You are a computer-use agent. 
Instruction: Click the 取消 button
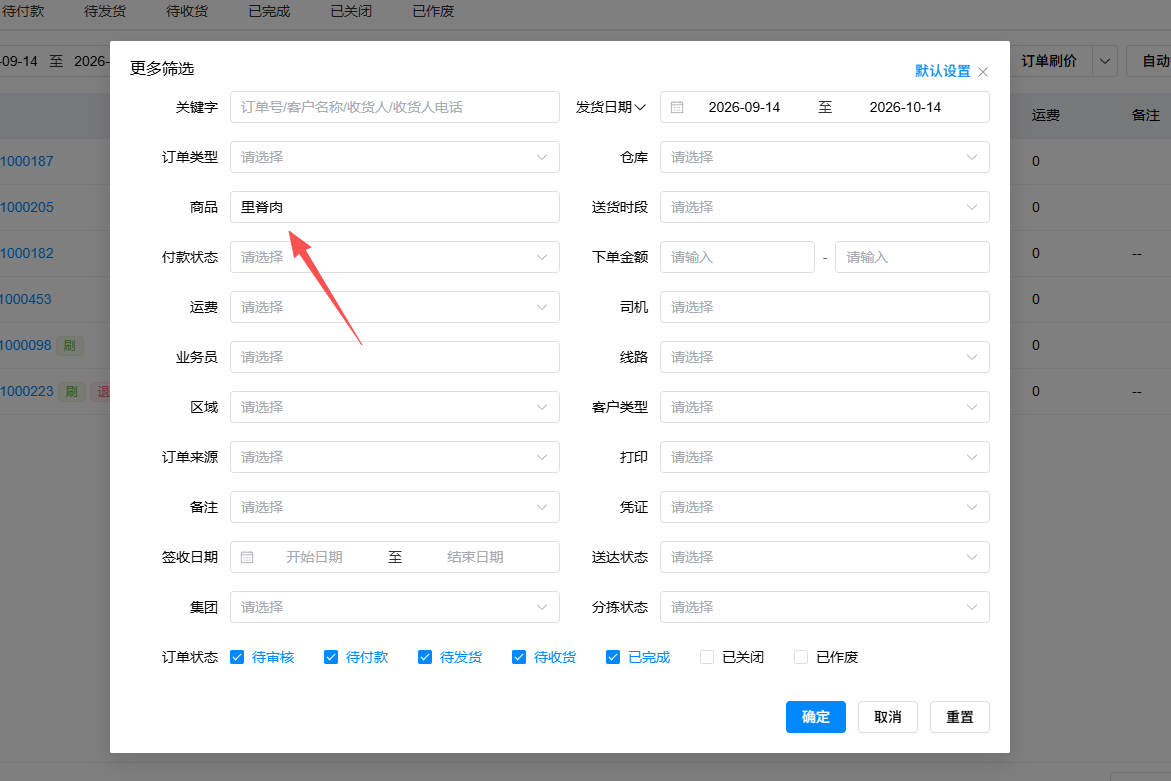point(887,717)
